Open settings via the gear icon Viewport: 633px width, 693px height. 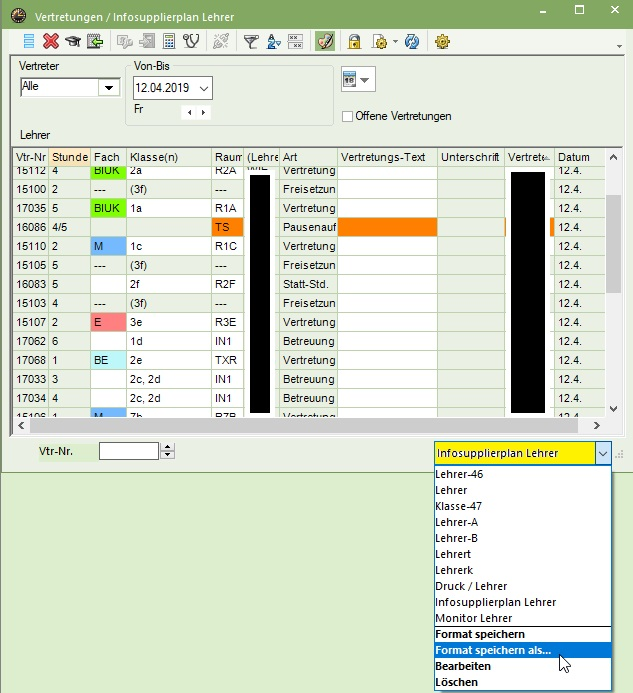coord(442,41)
